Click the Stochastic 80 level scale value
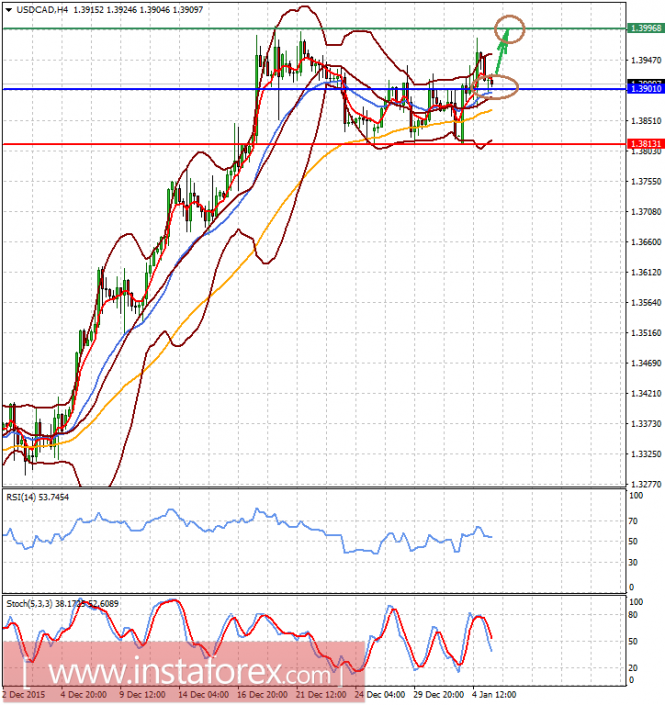This screenshot has width=665, height=705. coord(633,615)
